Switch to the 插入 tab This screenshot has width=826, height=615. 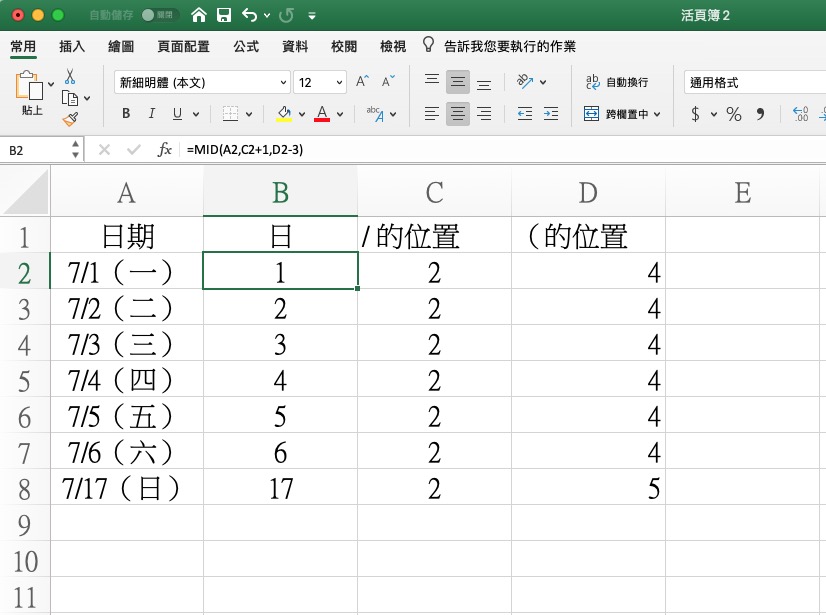tap(72, 46)
